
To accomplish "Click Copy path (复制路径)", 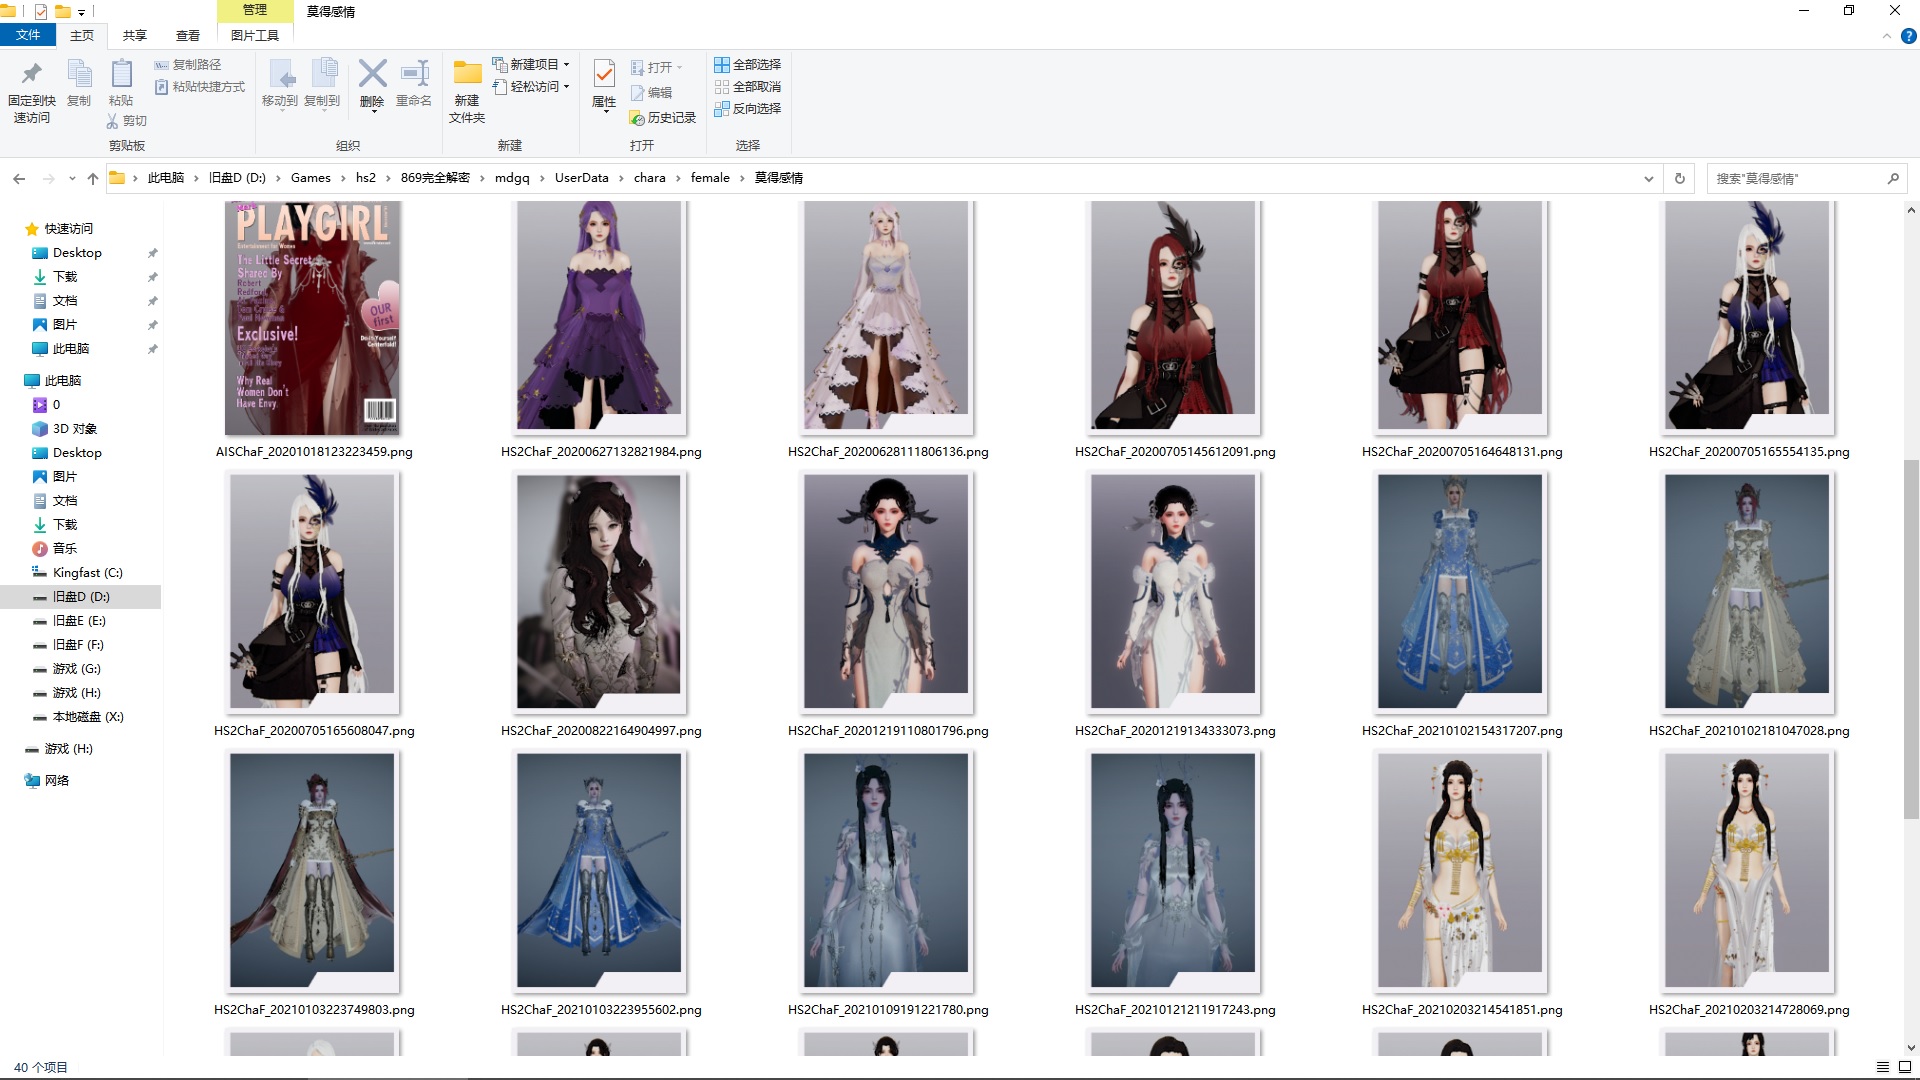I will 187,65.
